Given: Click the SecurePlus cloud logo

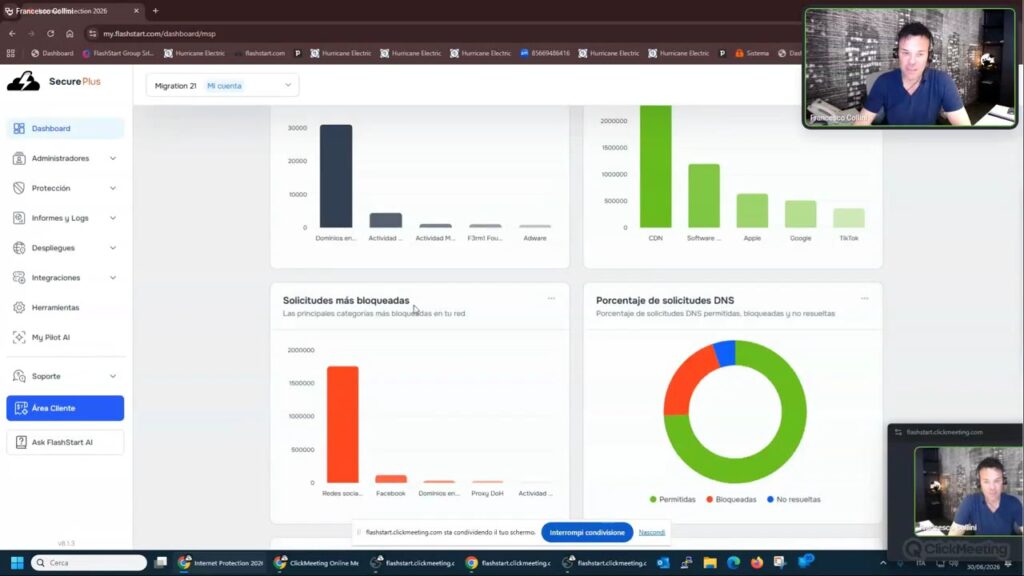Looking at the screenshot, I should (x=24, y=81).
